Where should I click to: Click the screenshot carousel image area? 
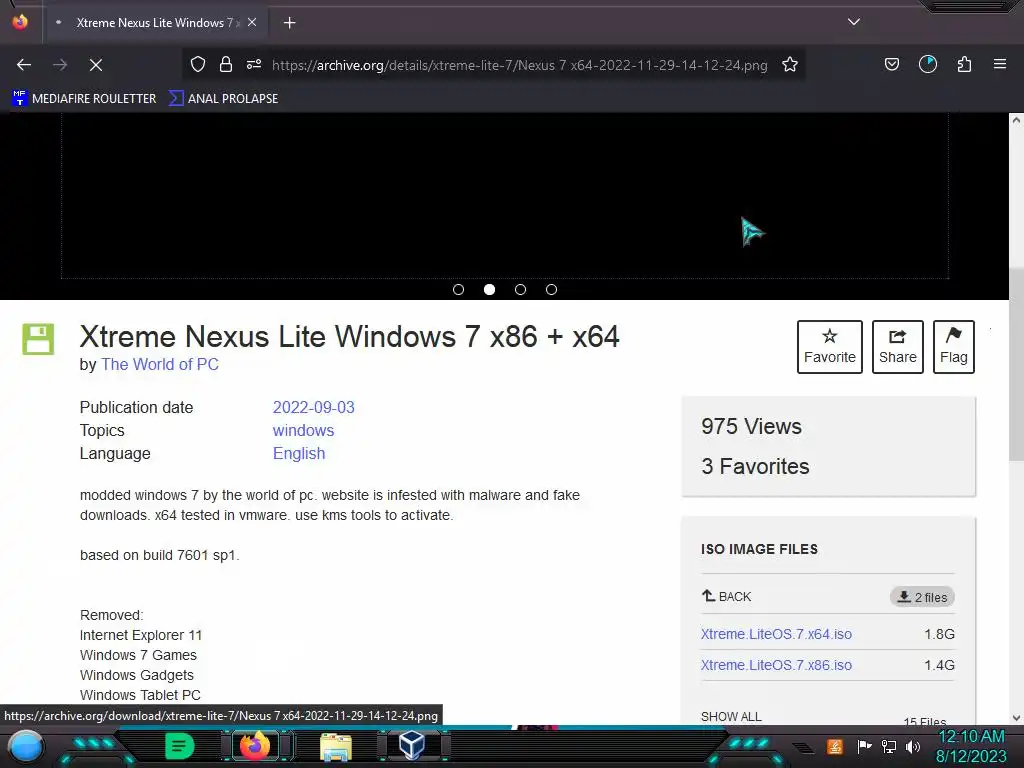click(x=505, y=196)
